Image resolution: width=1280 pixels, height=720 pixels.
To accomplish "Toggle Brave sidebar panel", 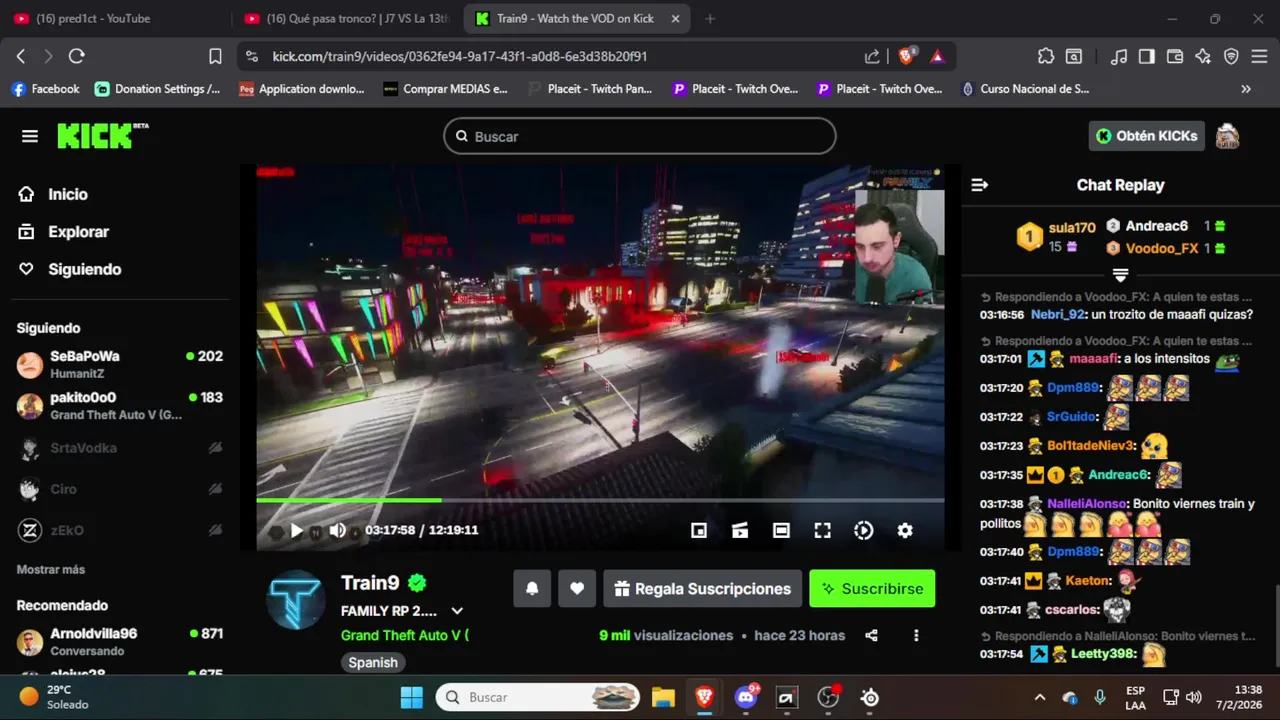I will pyautogui.click(x=1147, y=57).
